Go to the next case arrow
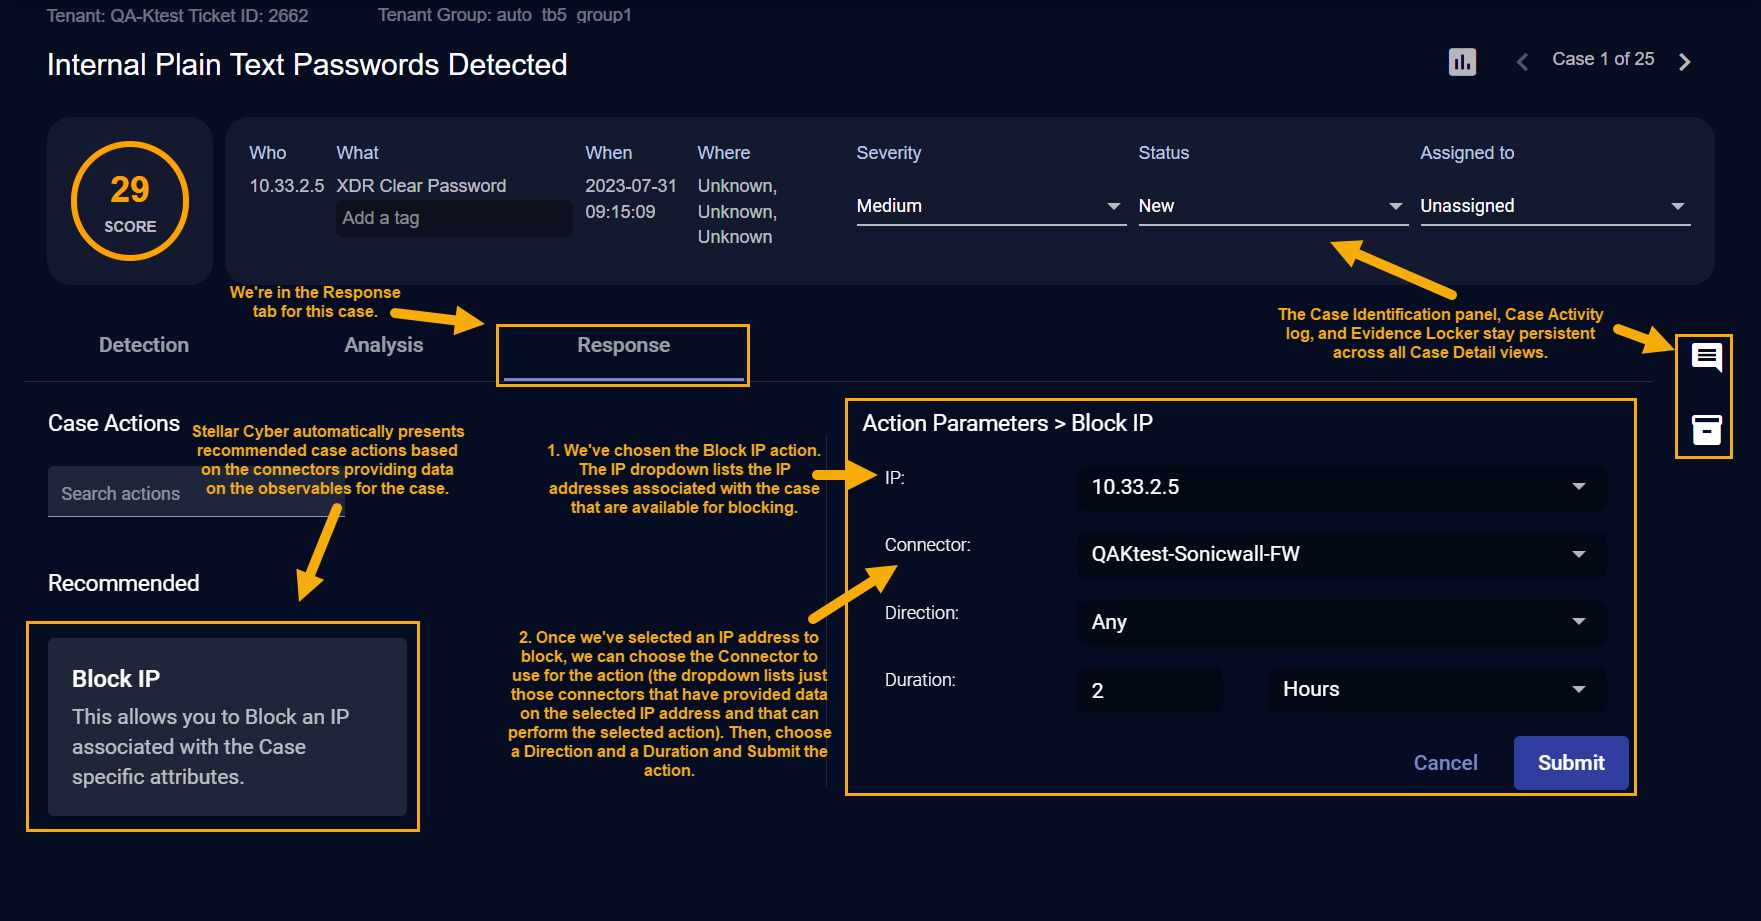The image size is (1761, 921). click(1685, 62)
